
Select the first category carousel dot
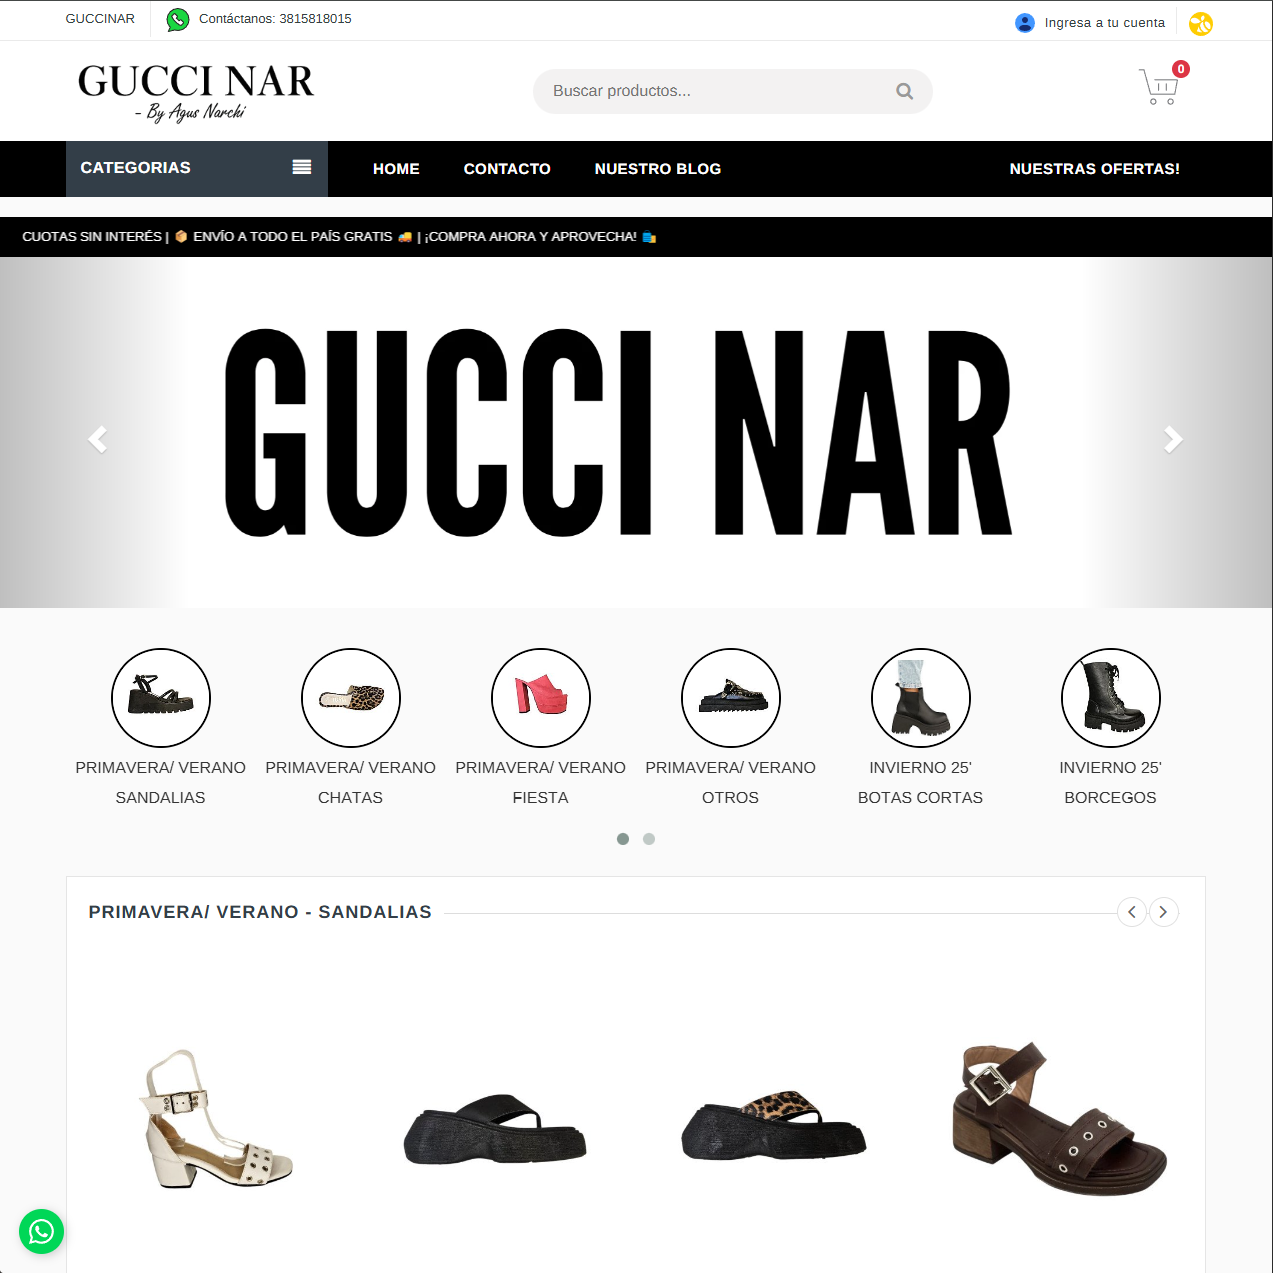623,839
